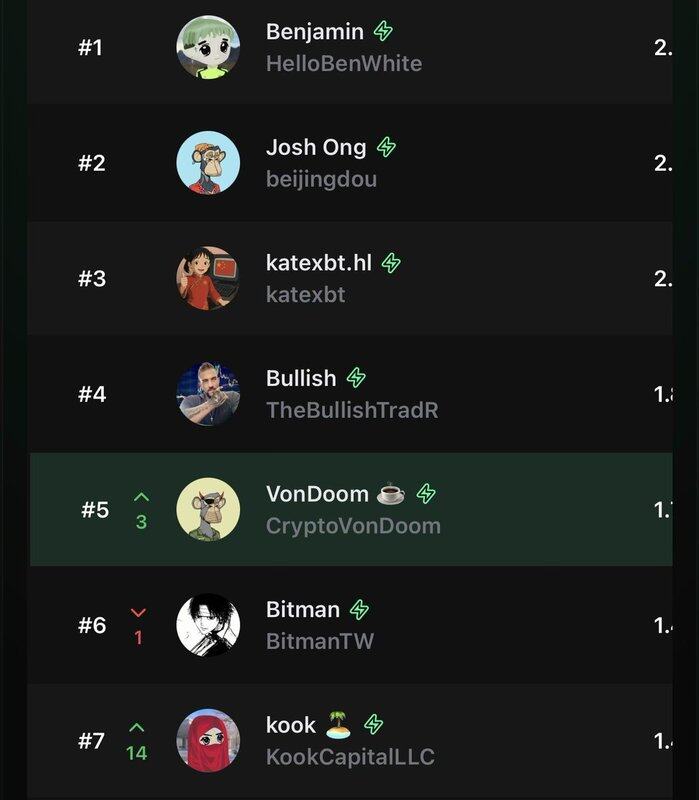Open the CryptoVonDoom handle link
This screenshot has height=800, width=699.
(353, 526)
